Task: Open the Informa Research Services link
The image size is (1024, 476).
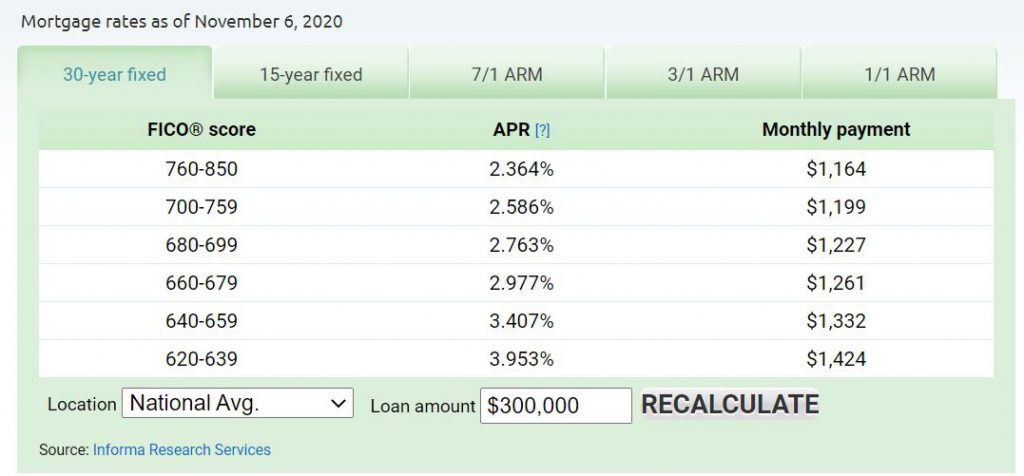Action: pos(182,450)
